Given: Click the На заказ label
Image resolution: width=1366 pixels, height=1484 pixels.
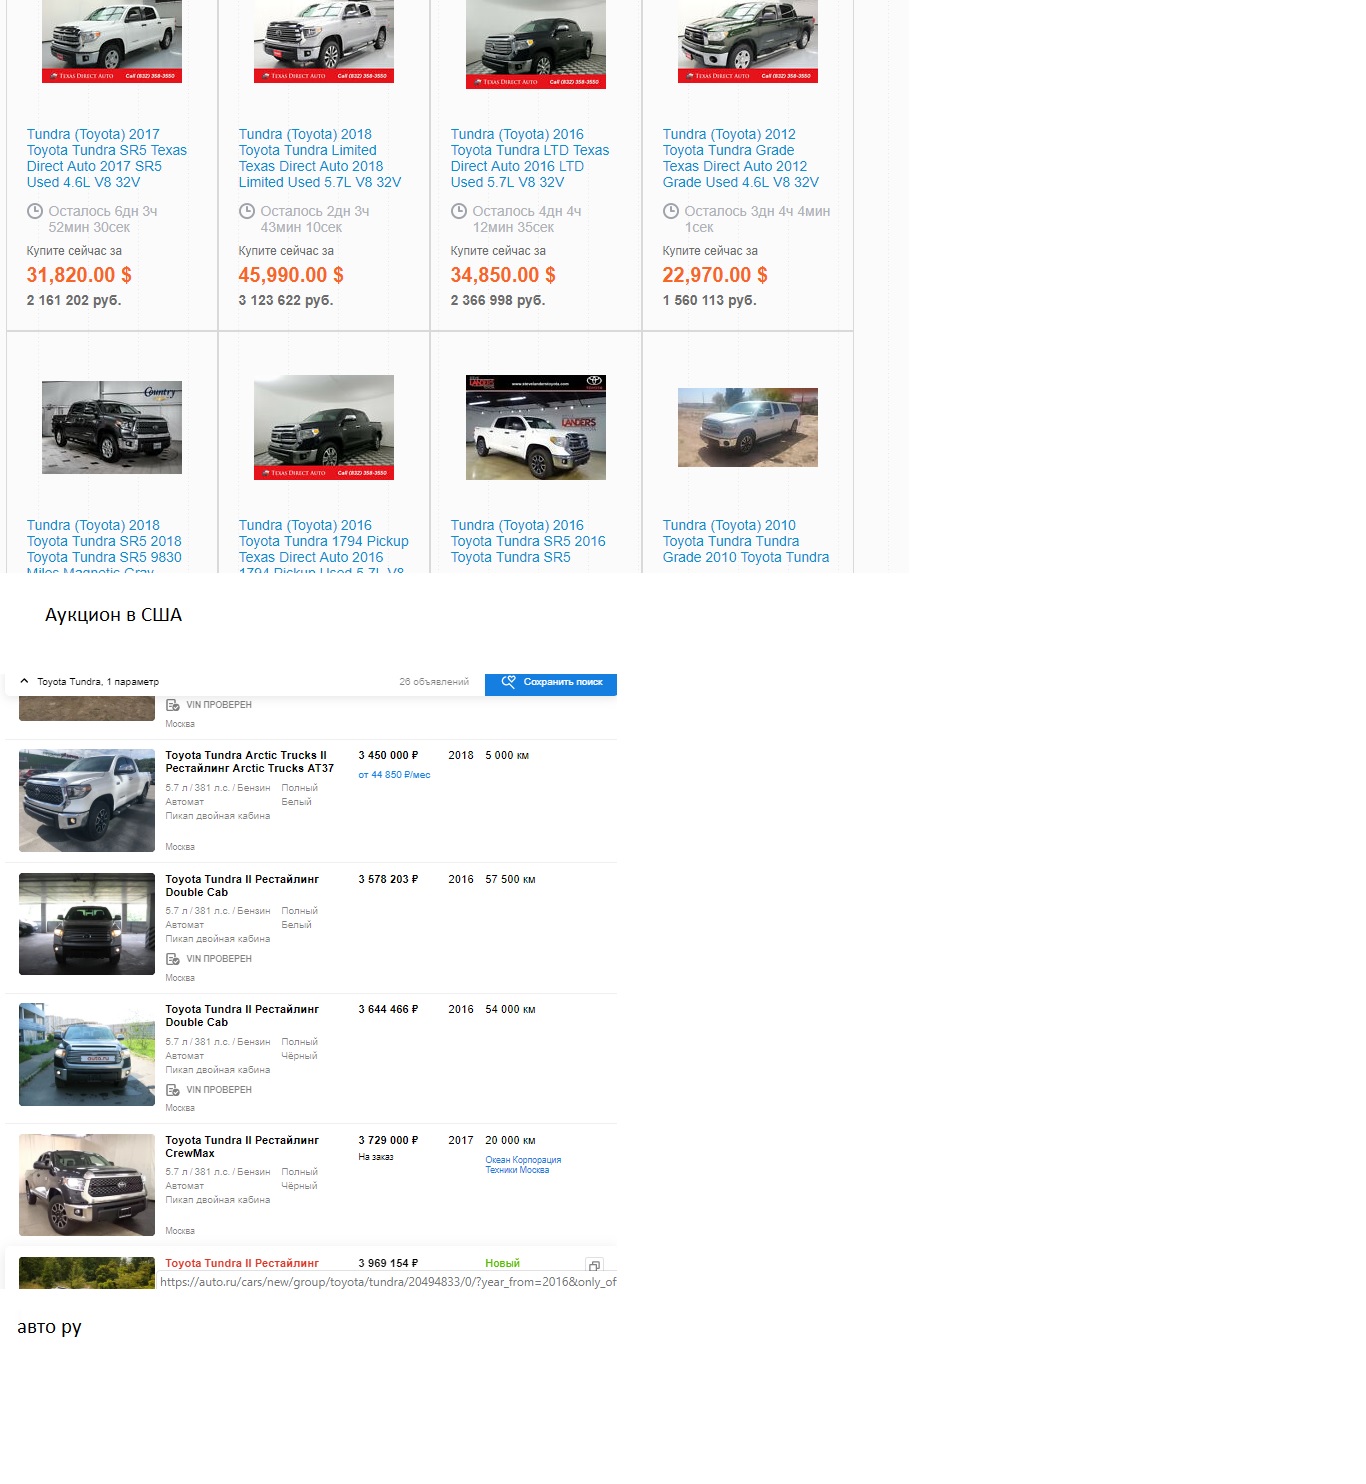Looking at the screenshot, I should click(x=376, y=1157).
